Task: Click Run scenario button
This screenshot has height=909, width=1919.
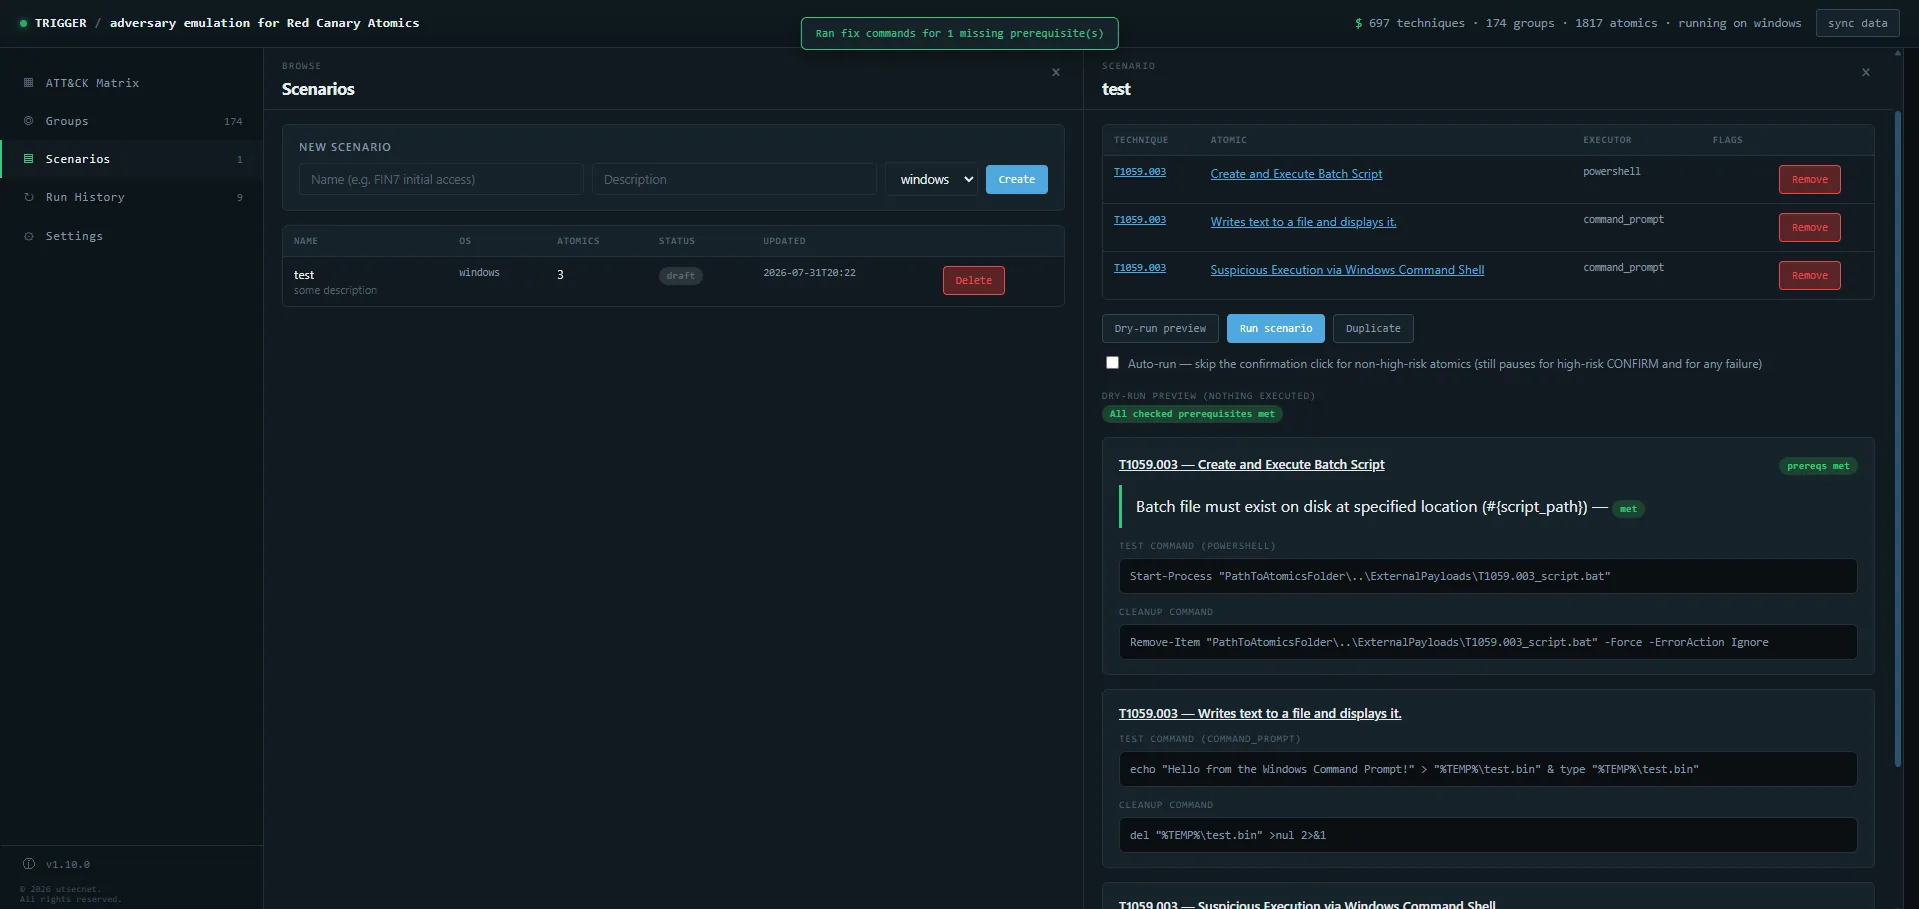Action: coord(1276,328)
